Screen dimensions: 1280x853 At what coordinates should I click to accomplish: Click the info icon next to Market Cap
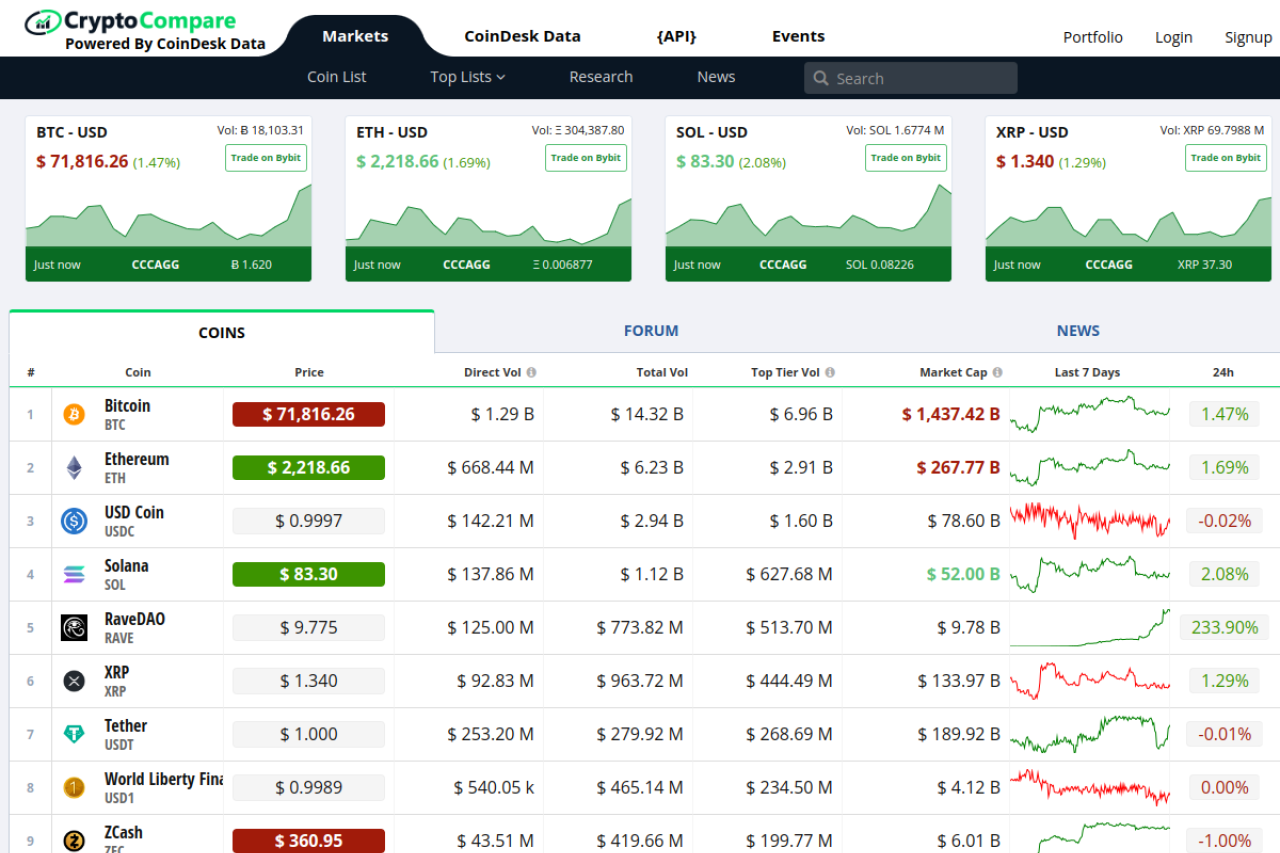pos(997,372)
